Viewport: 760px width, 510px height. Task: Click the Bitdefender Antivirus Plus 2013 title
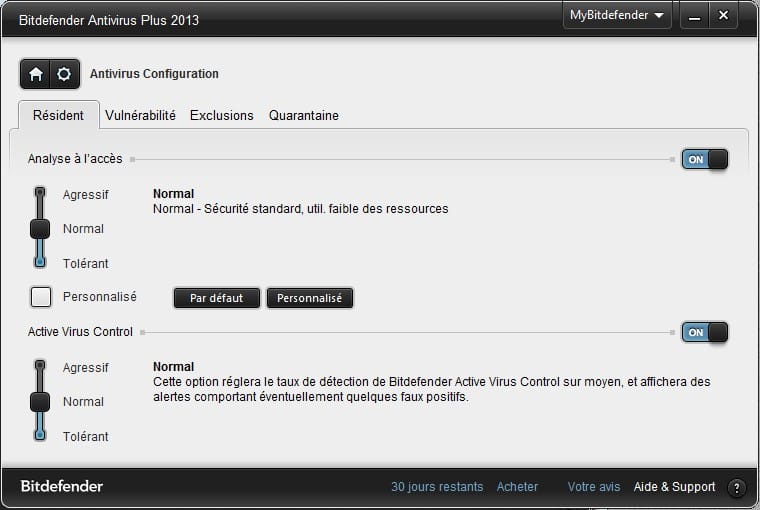[109, 20]
